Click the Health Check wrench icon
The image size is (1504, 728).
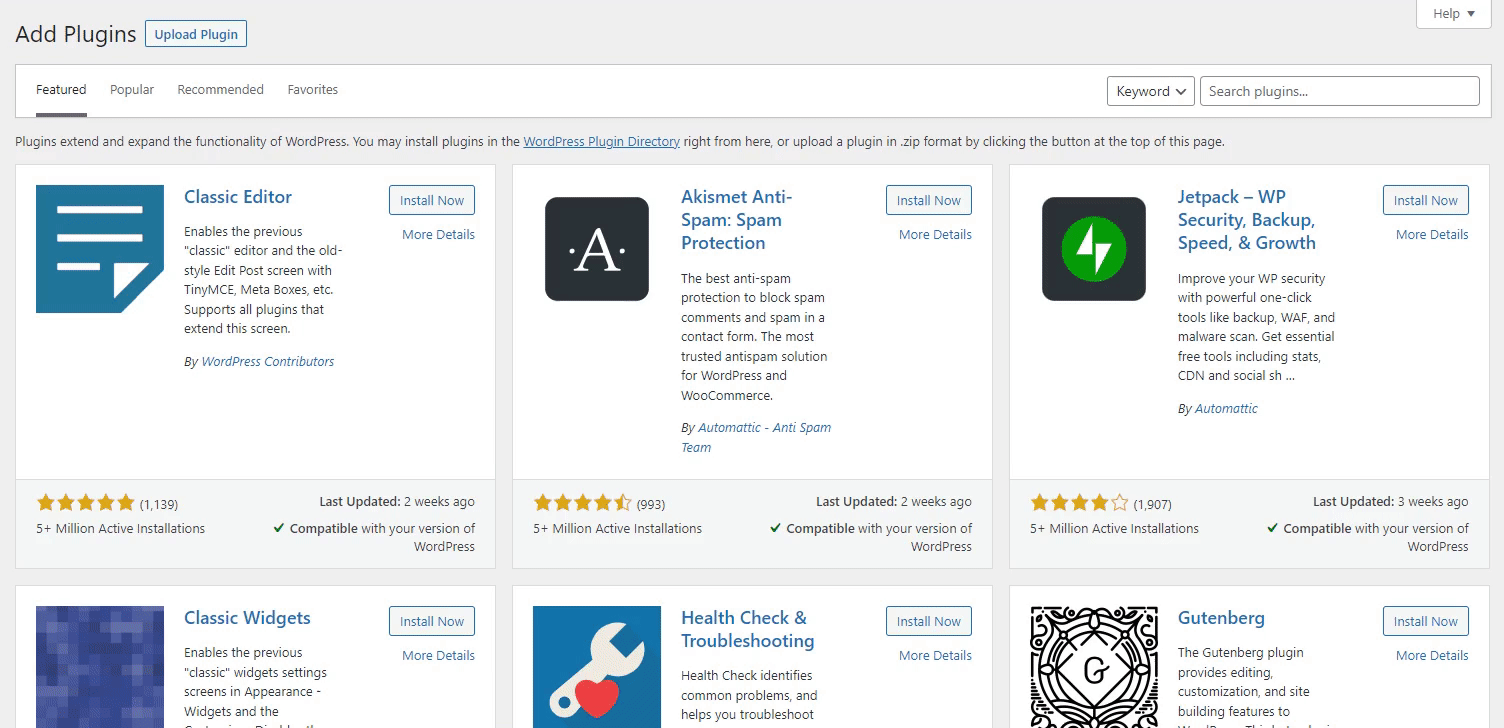coord(597,667)
